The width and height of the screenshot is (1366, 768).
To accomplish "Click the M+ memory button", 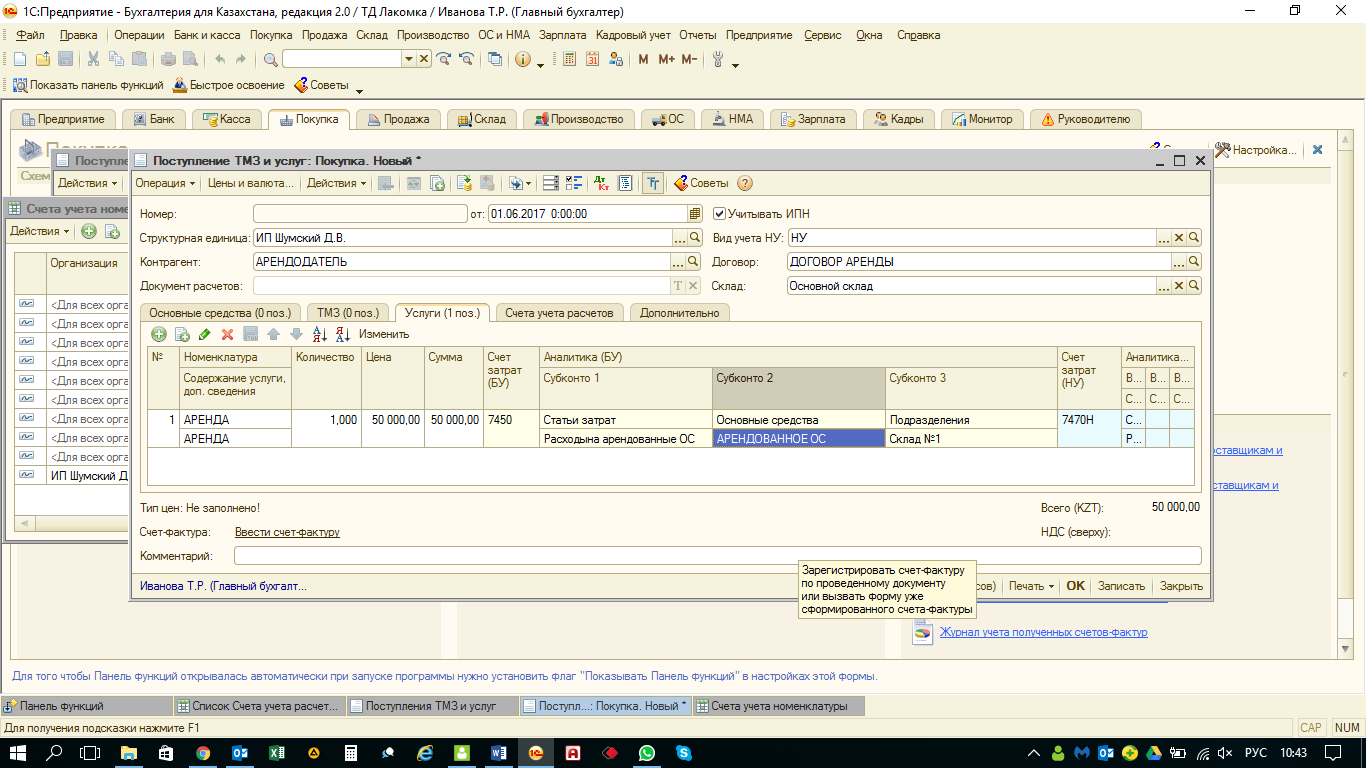I will 666,59.
